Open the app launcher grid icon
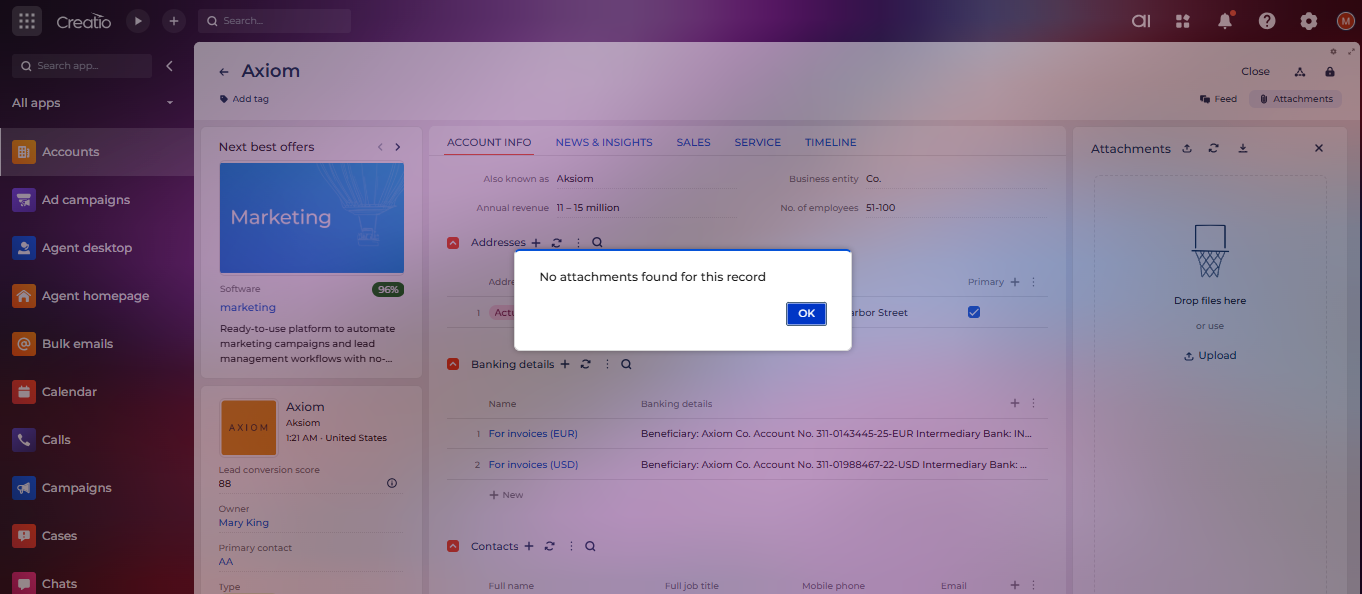Viewport: 1362px width, 594px height. point(27,21)
